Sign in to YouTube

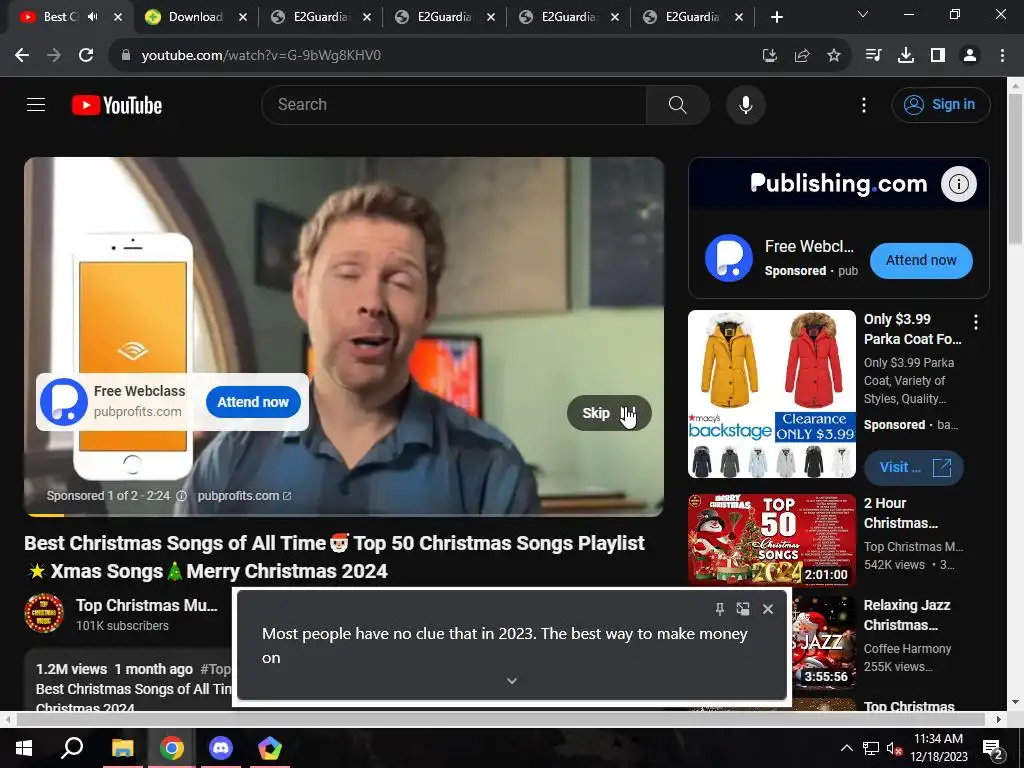pos(941,104)
